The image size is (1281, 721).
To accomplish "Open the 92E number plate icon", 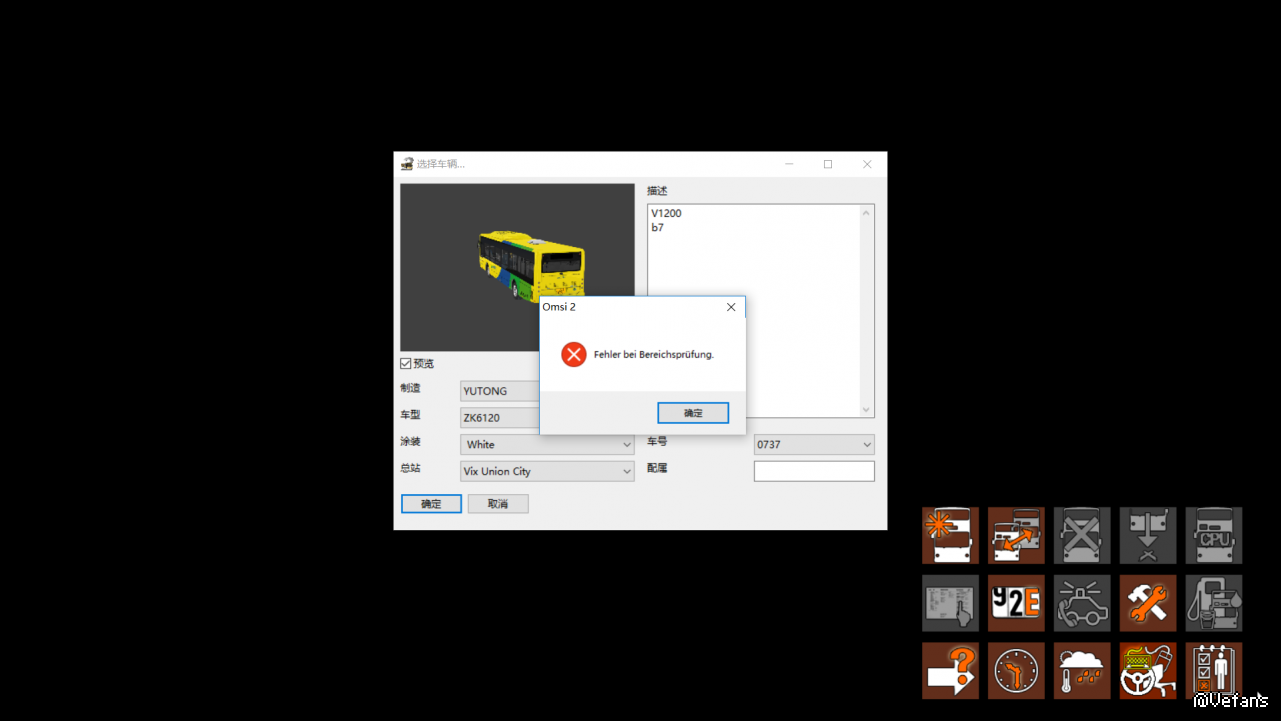I will [x=1016, y=603].
